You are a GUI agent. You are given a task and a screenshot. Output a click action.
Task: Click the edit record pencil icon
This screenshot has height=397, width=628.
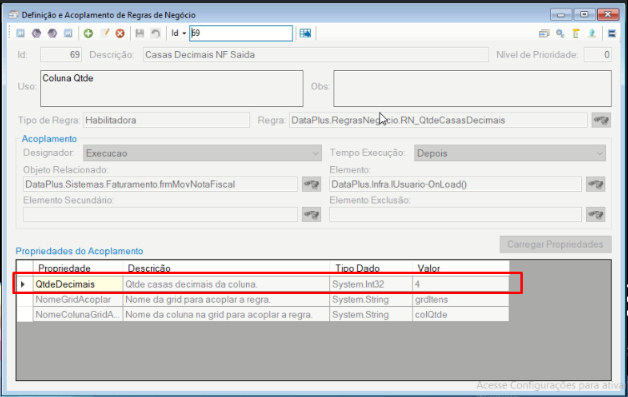[x=105, y=33]
